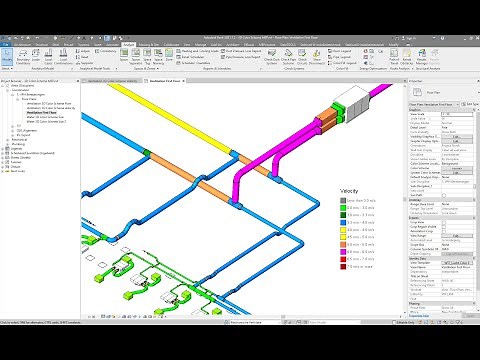Expand the Revit Links tree node
Image resolution: width=480 pixels, height=360 pixels.
click(x=3, y=171)
